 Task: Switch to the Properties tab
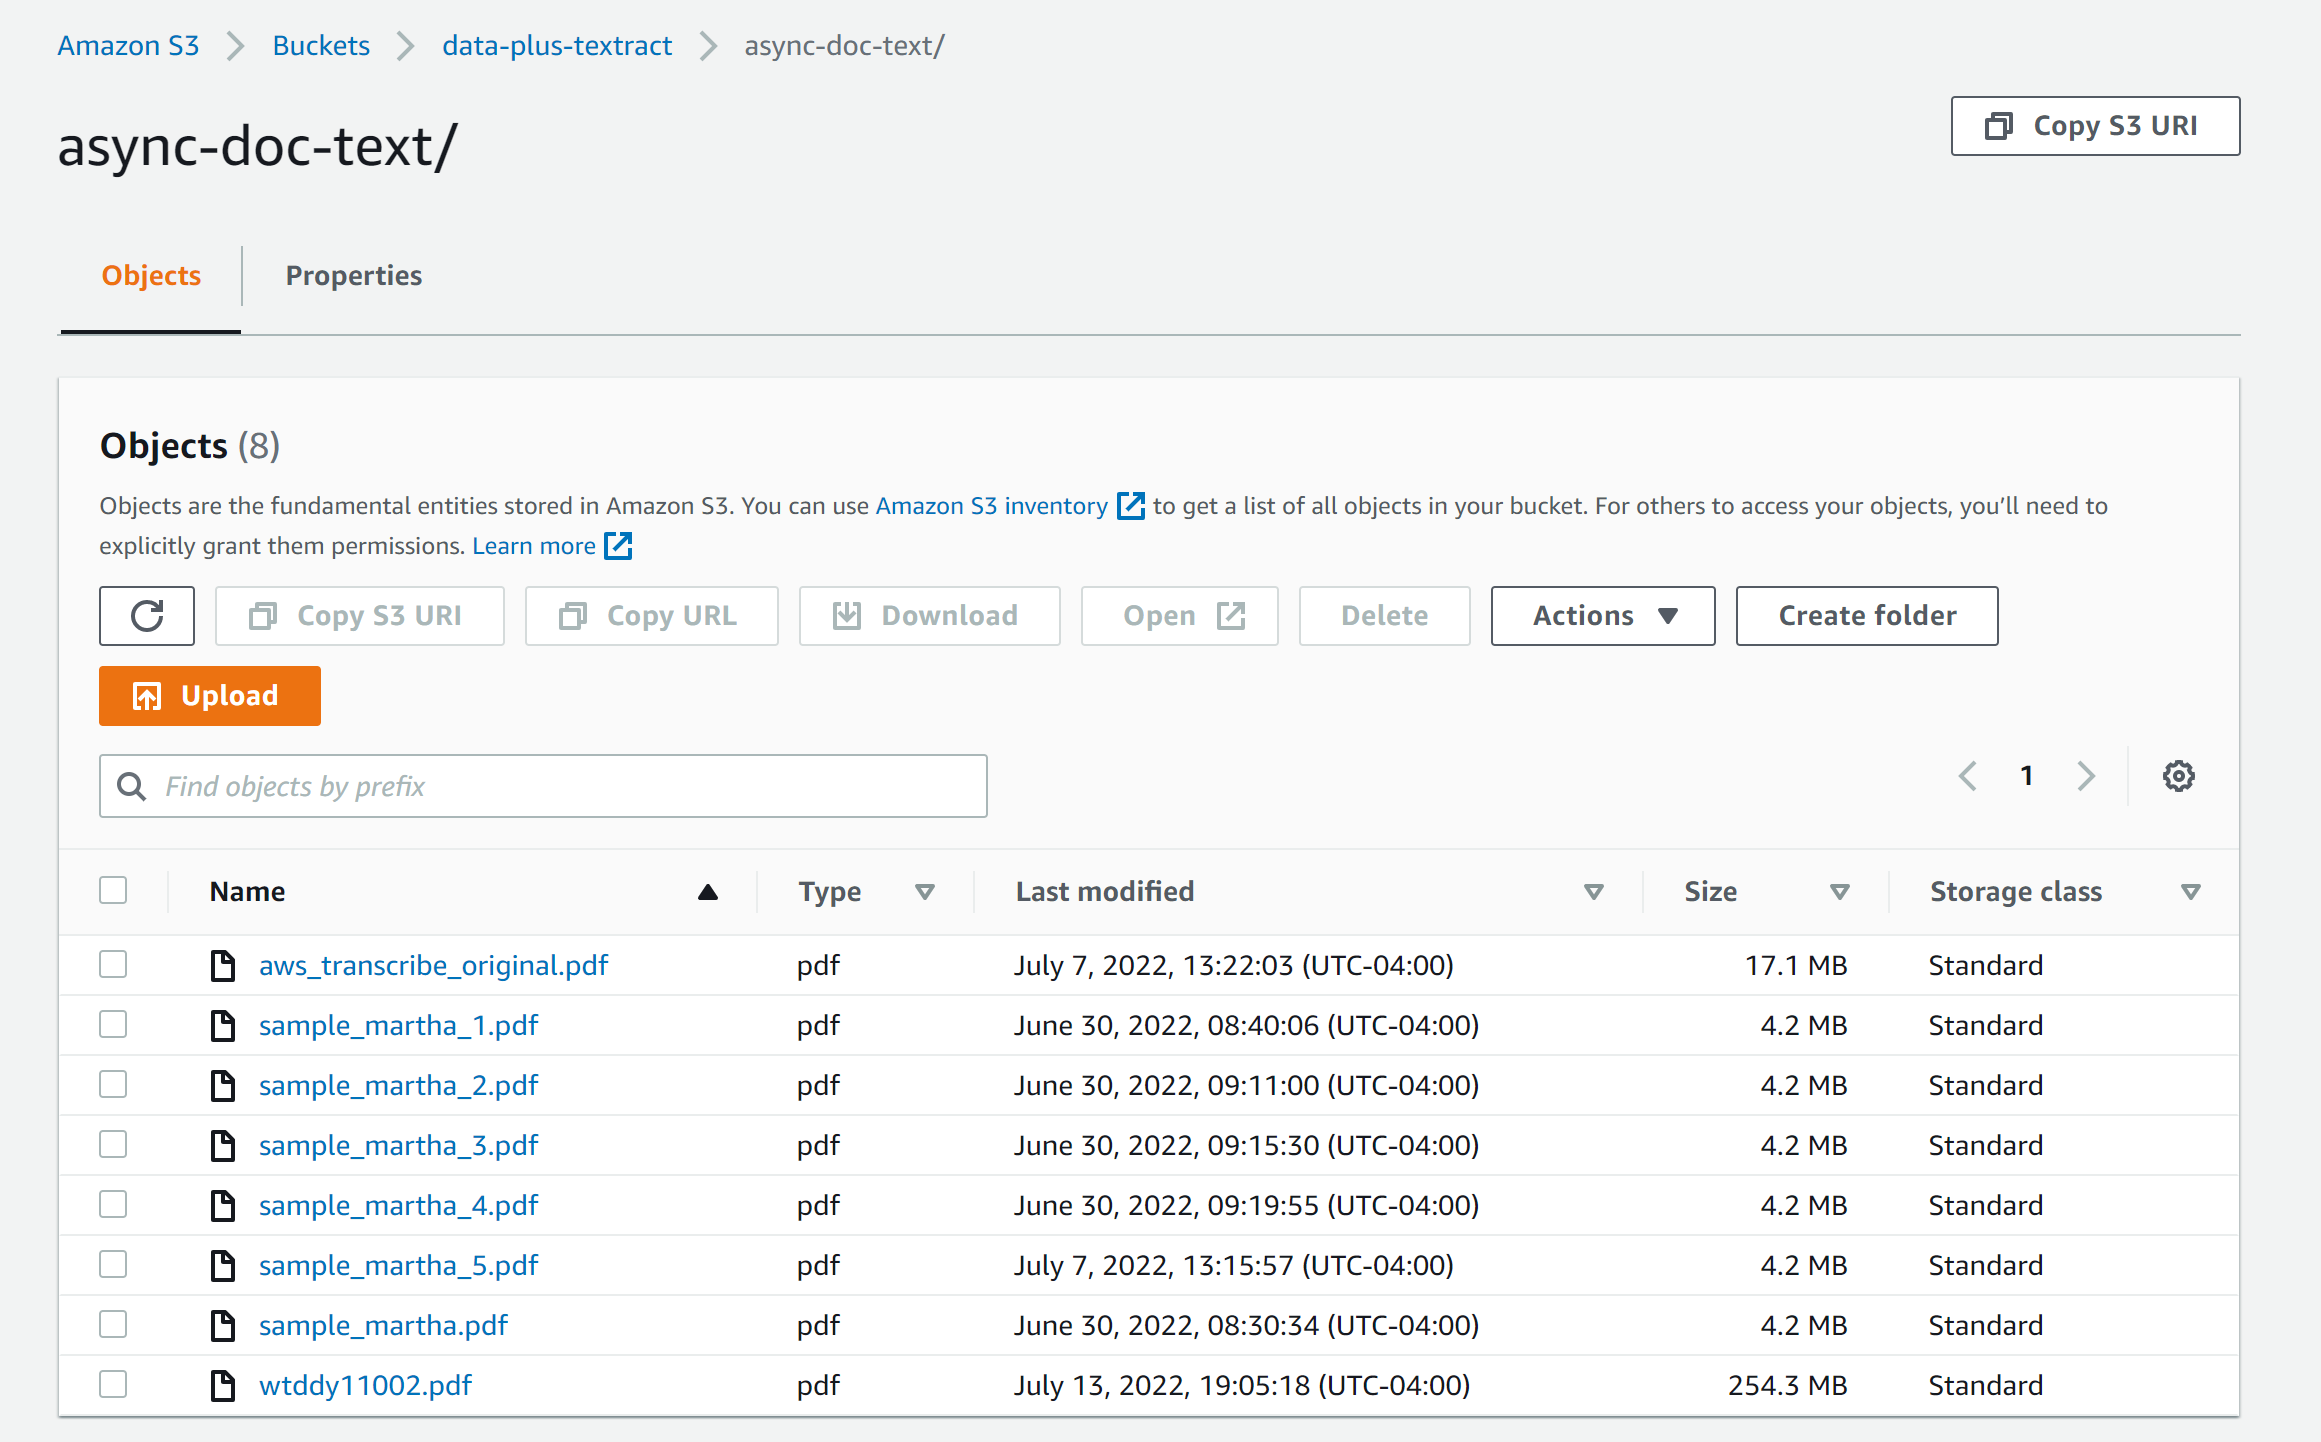click(x=354, y=276)
